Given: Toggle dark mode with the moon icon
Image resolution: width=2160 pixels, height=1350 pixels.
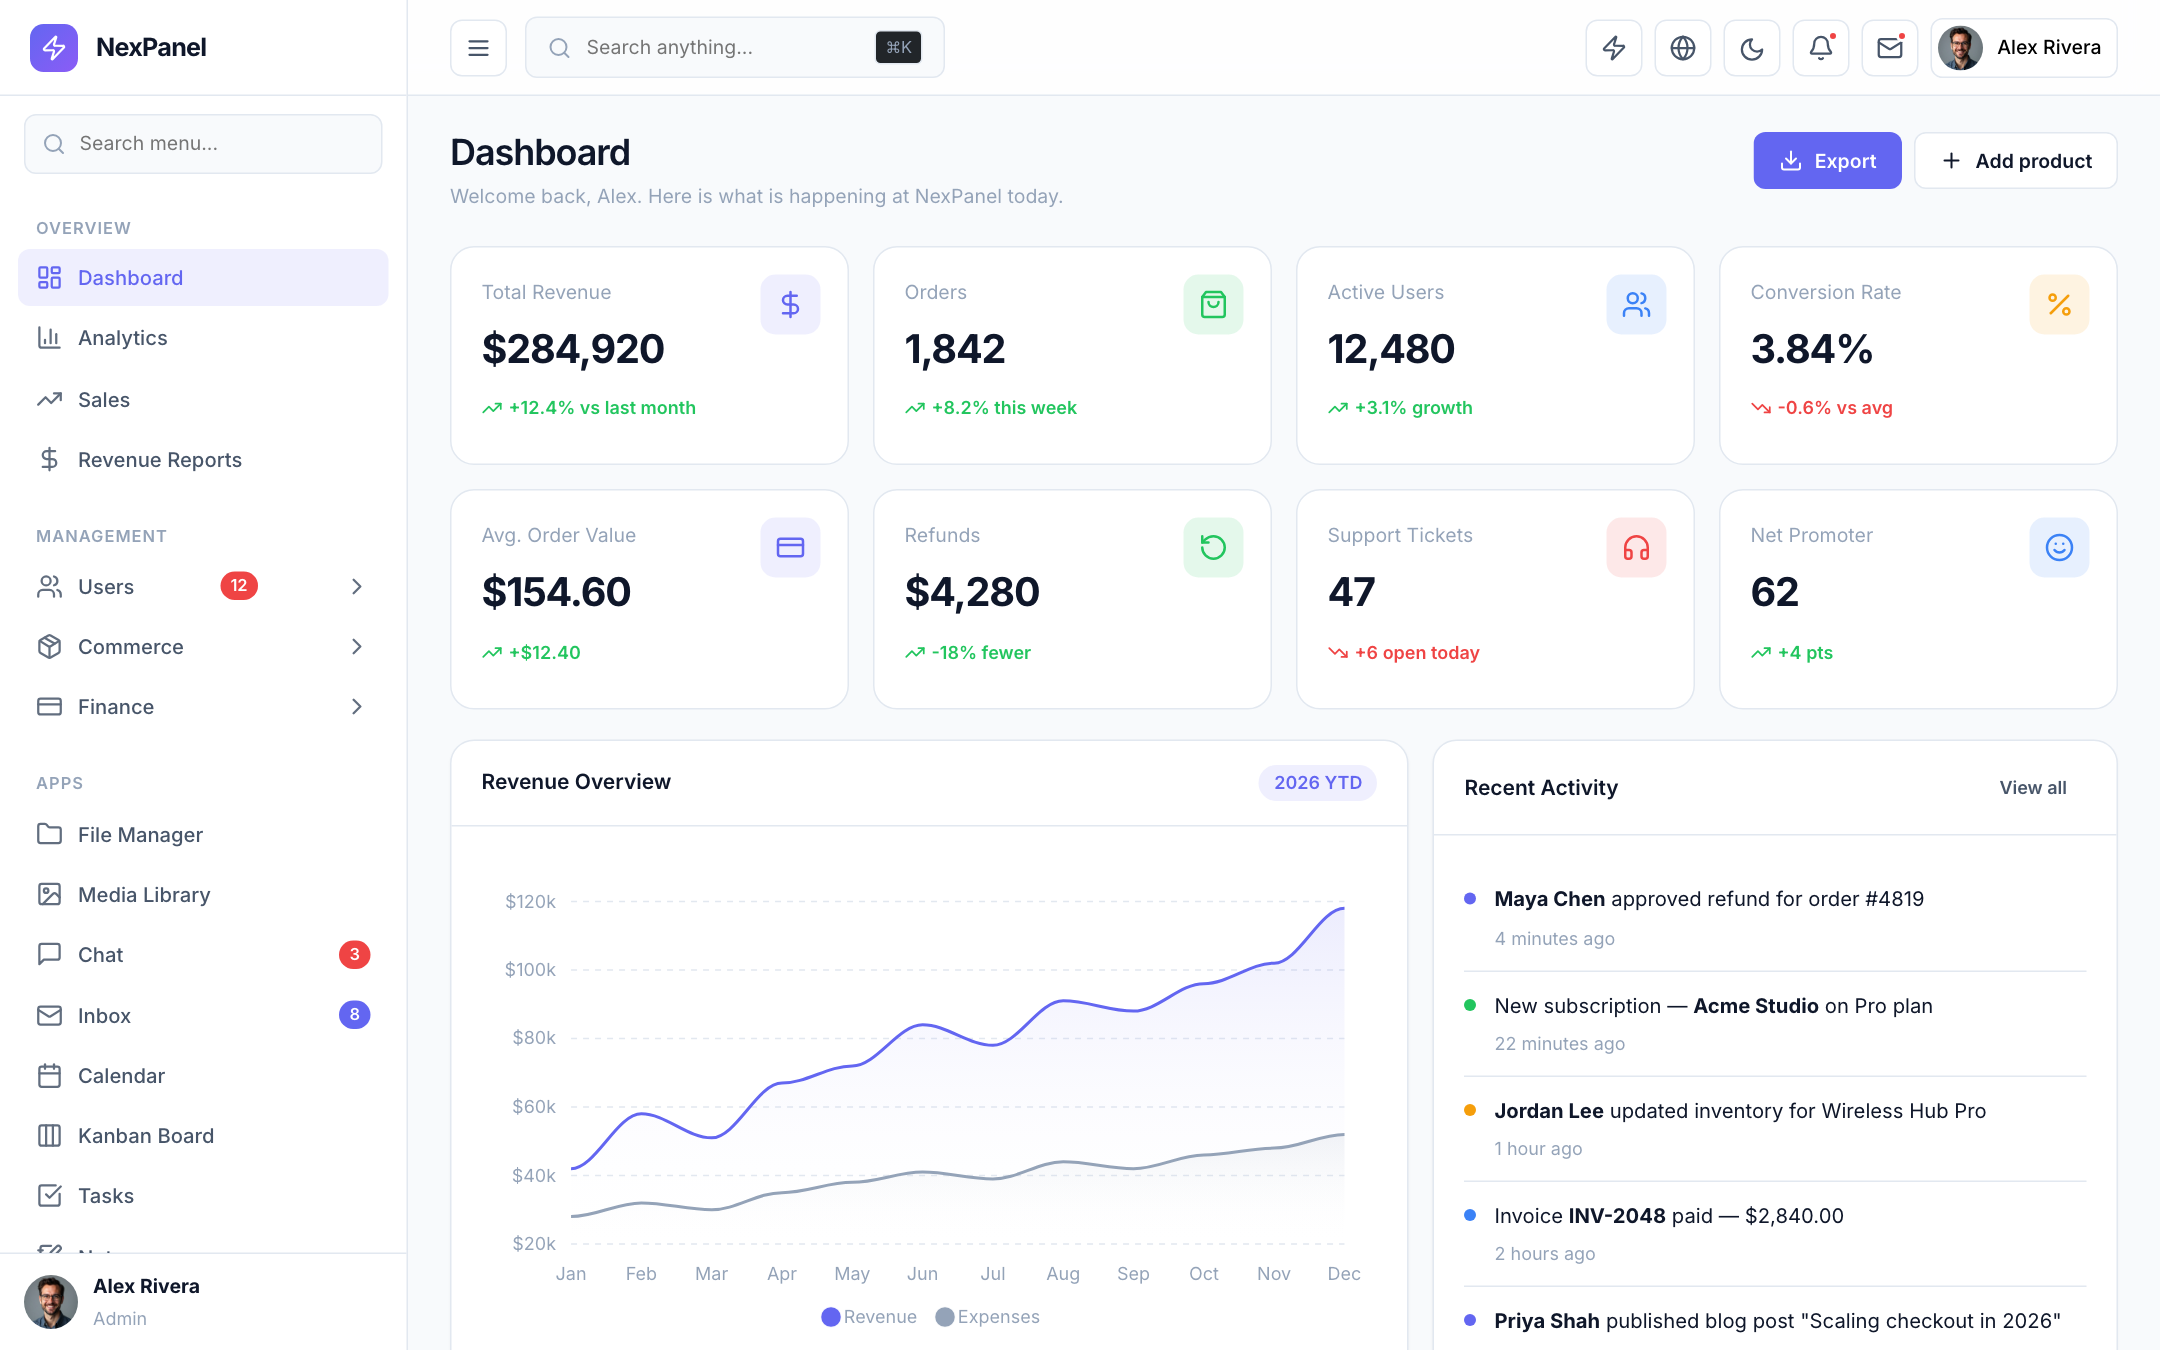Looking at the screenshot, I should click(1752, 47).
